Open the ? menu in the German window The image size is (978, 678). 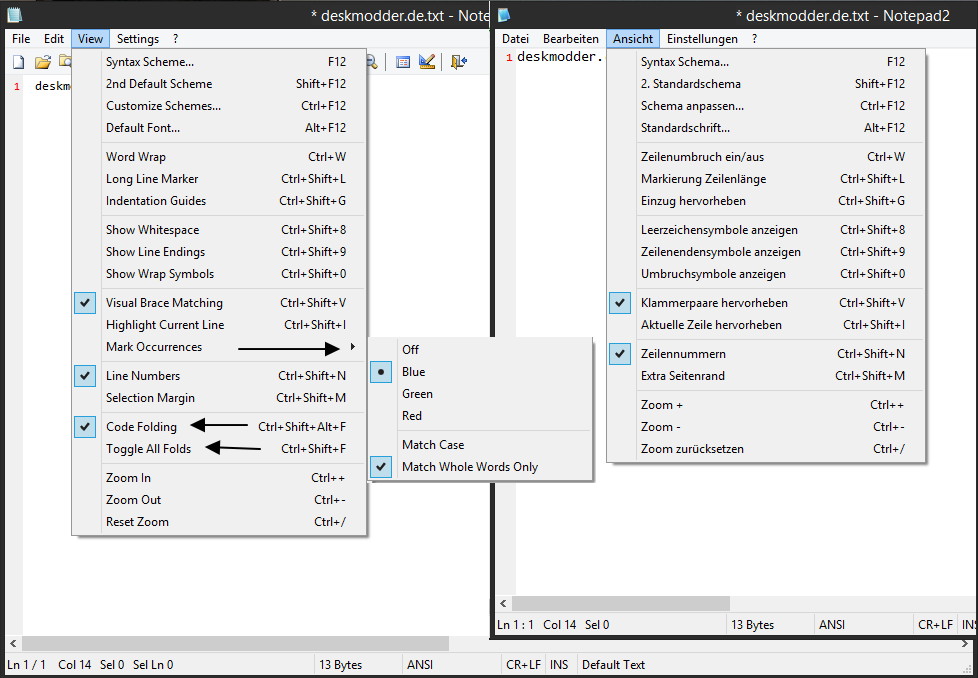(x=754, y=39)
